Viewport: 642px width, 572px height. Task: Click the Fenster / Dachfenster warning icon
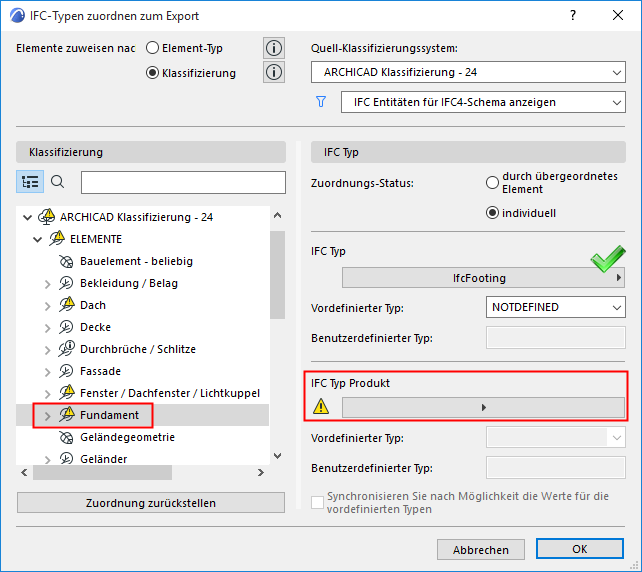point(67,392)
